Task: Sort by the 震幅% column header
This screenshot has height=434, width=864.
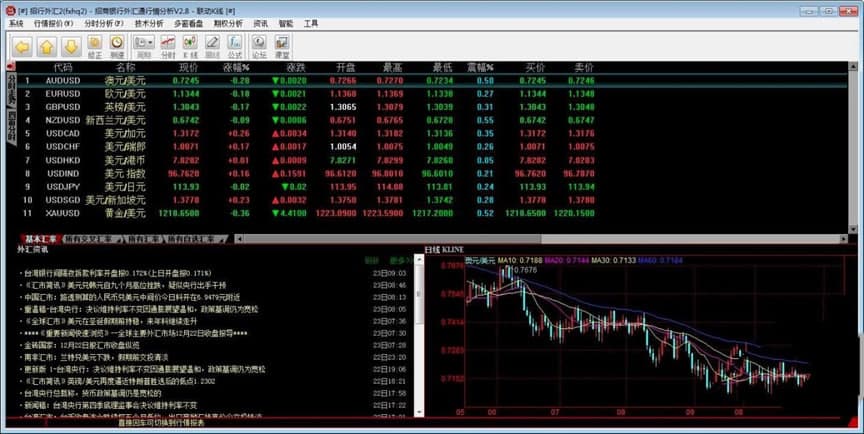Action: coord(480,67)
